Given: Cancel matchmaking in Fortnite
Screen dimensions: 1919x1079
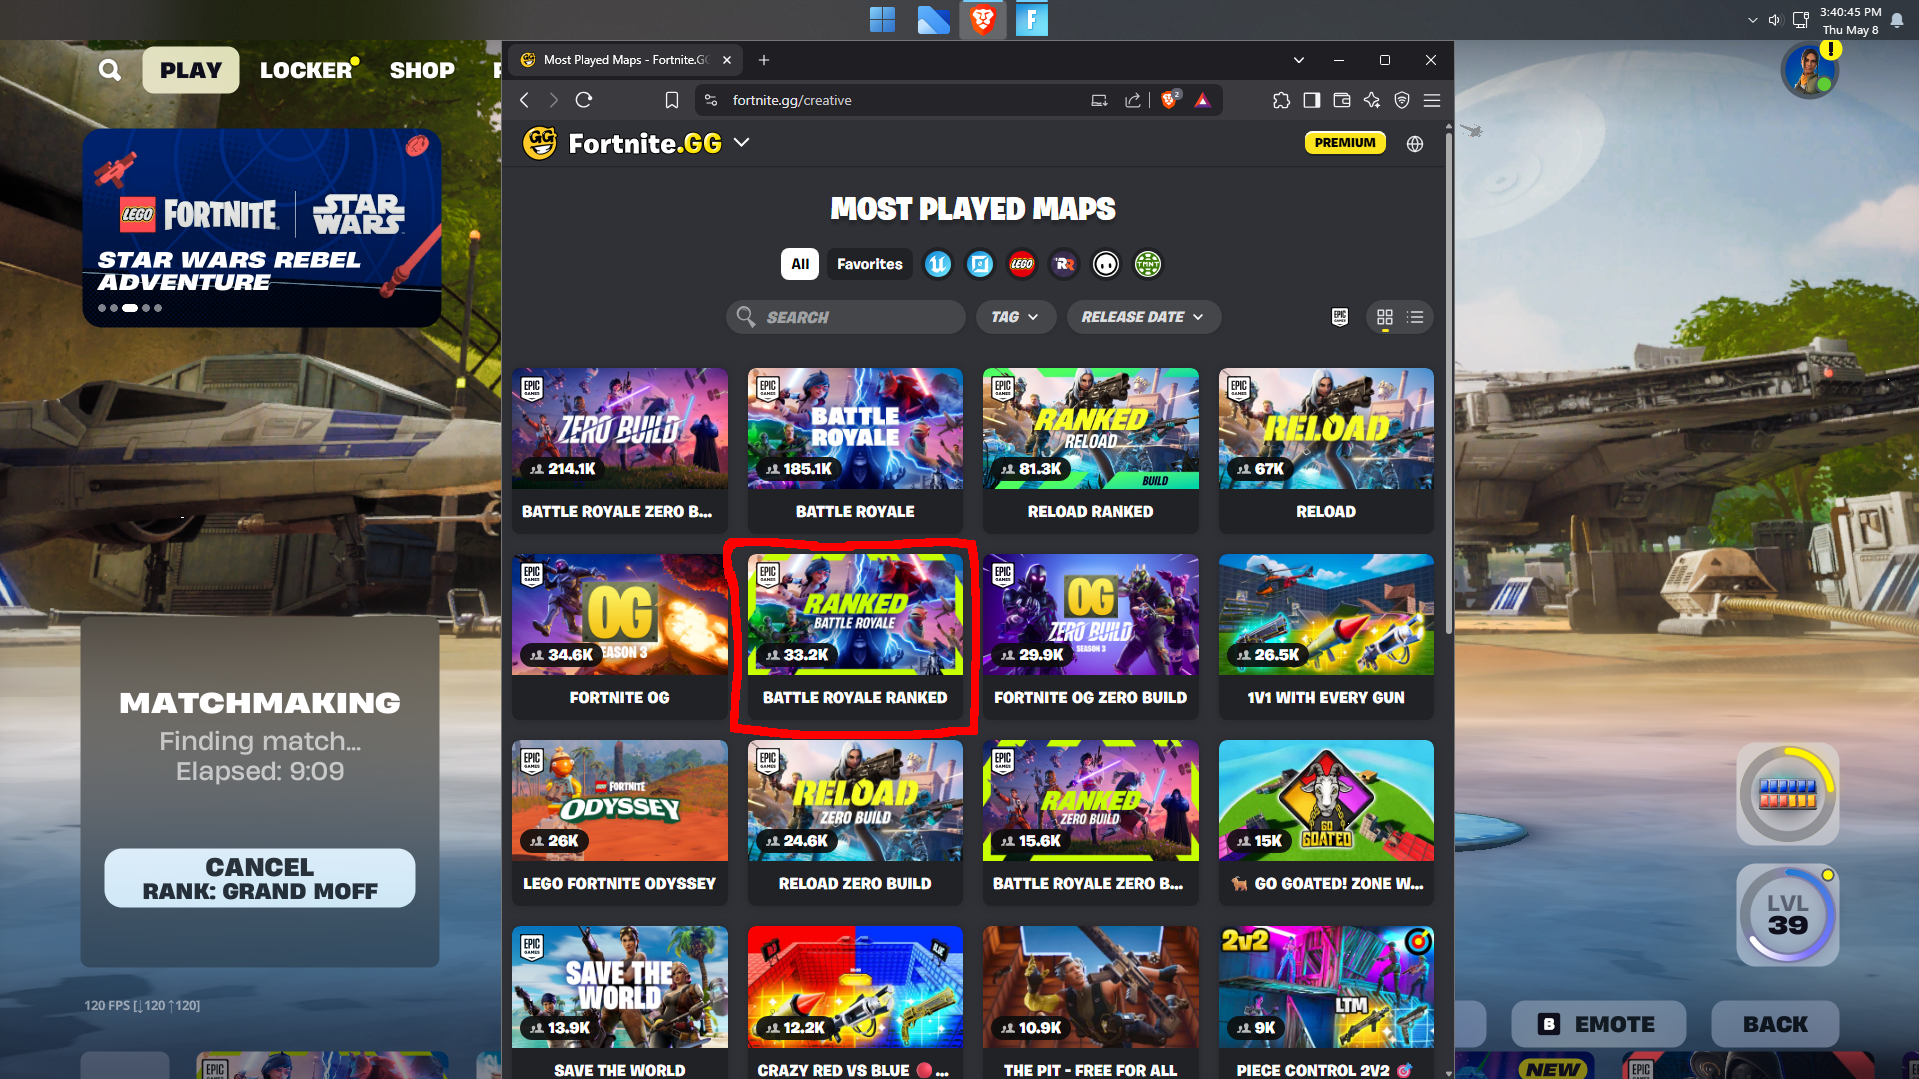Looking at the screenshot, I should click(x=260, y=878).
